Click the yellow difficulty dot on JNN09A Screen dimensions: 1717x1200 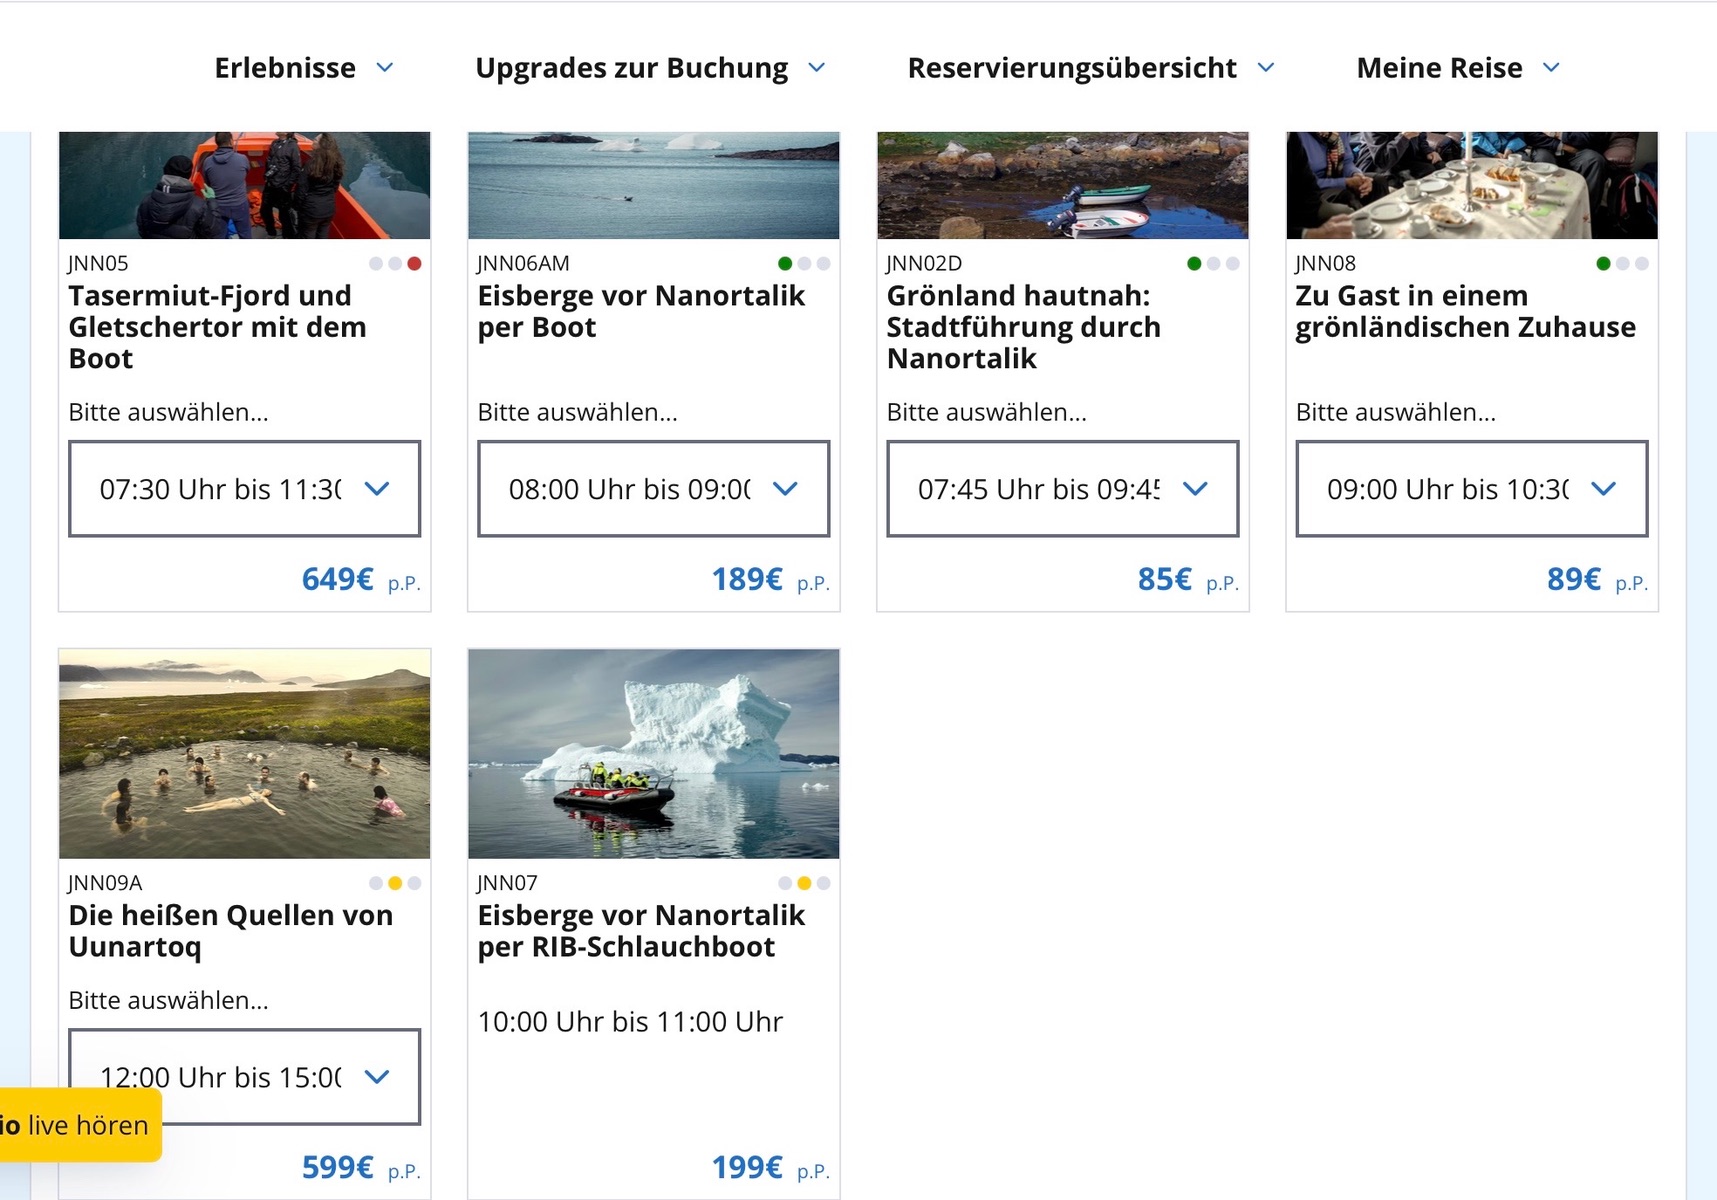(395, 883)
